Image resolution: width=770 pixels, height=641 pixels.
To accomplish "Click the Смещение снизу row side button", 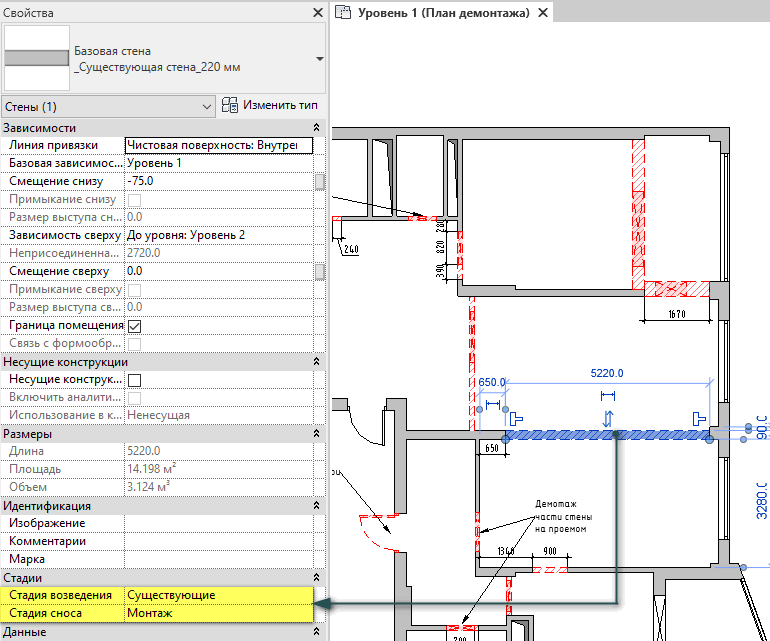I will coord(320,182).
